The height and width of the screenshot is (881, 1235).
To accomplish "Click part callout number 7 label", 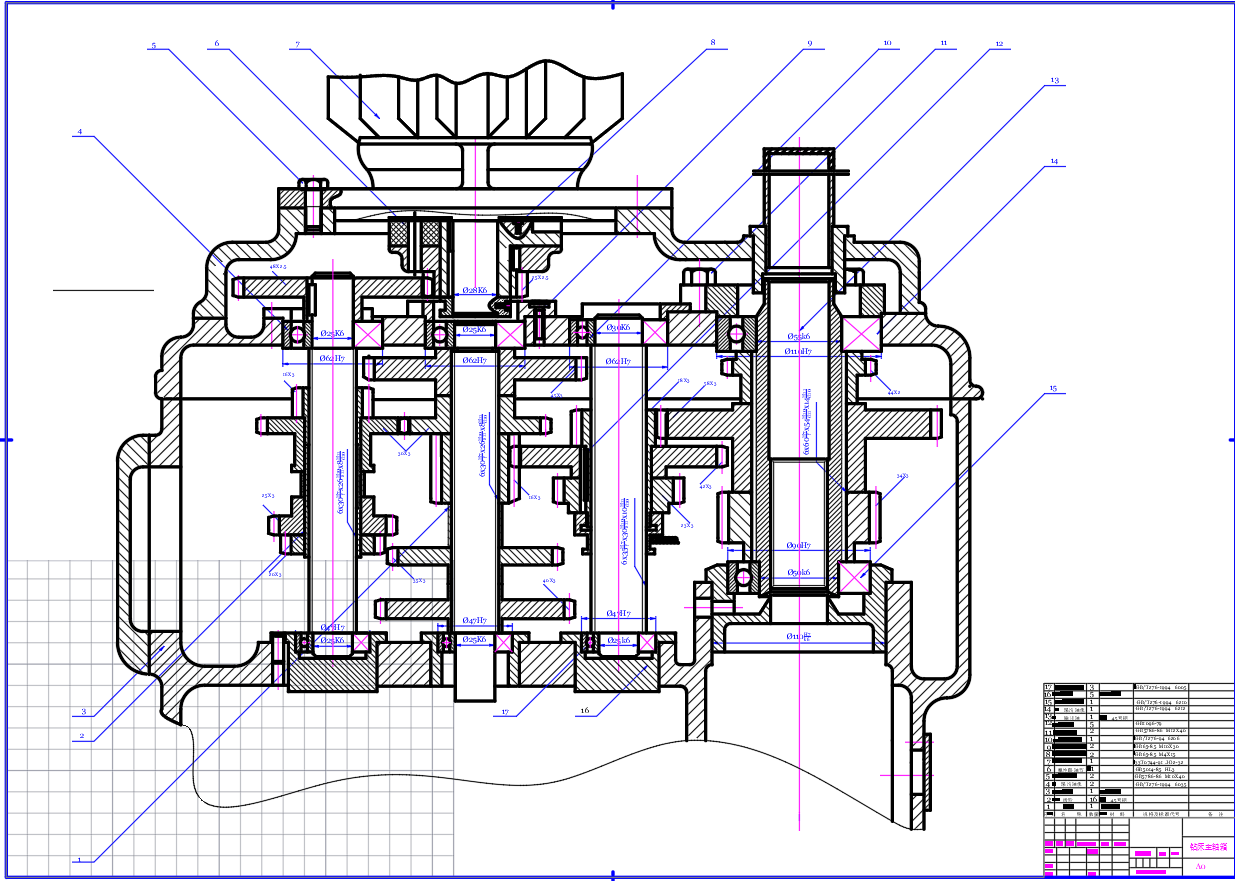I will (298, 44).
